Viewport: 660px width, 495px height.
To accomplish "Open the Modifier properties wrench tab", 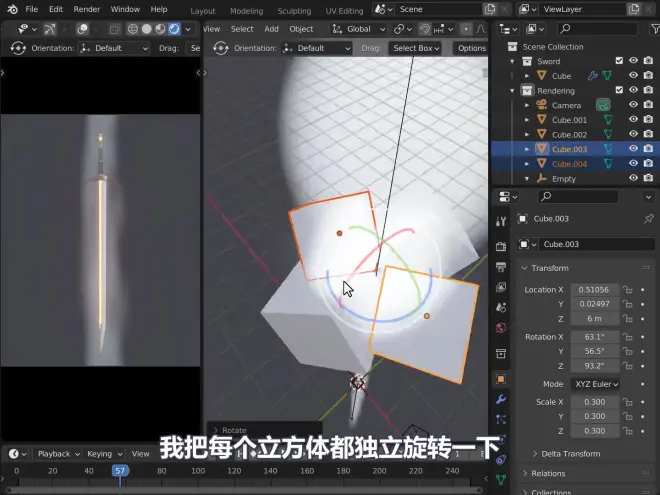I will [501, 399].
